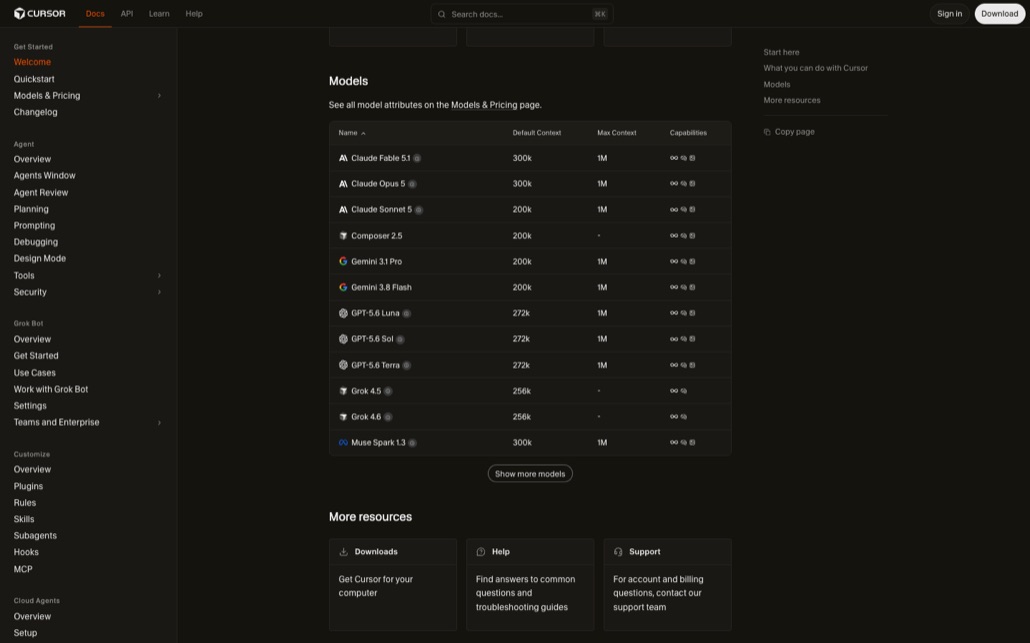The image size is (1030, 643).
Task: Click the Download button in the header
Action: point(1000,14)
